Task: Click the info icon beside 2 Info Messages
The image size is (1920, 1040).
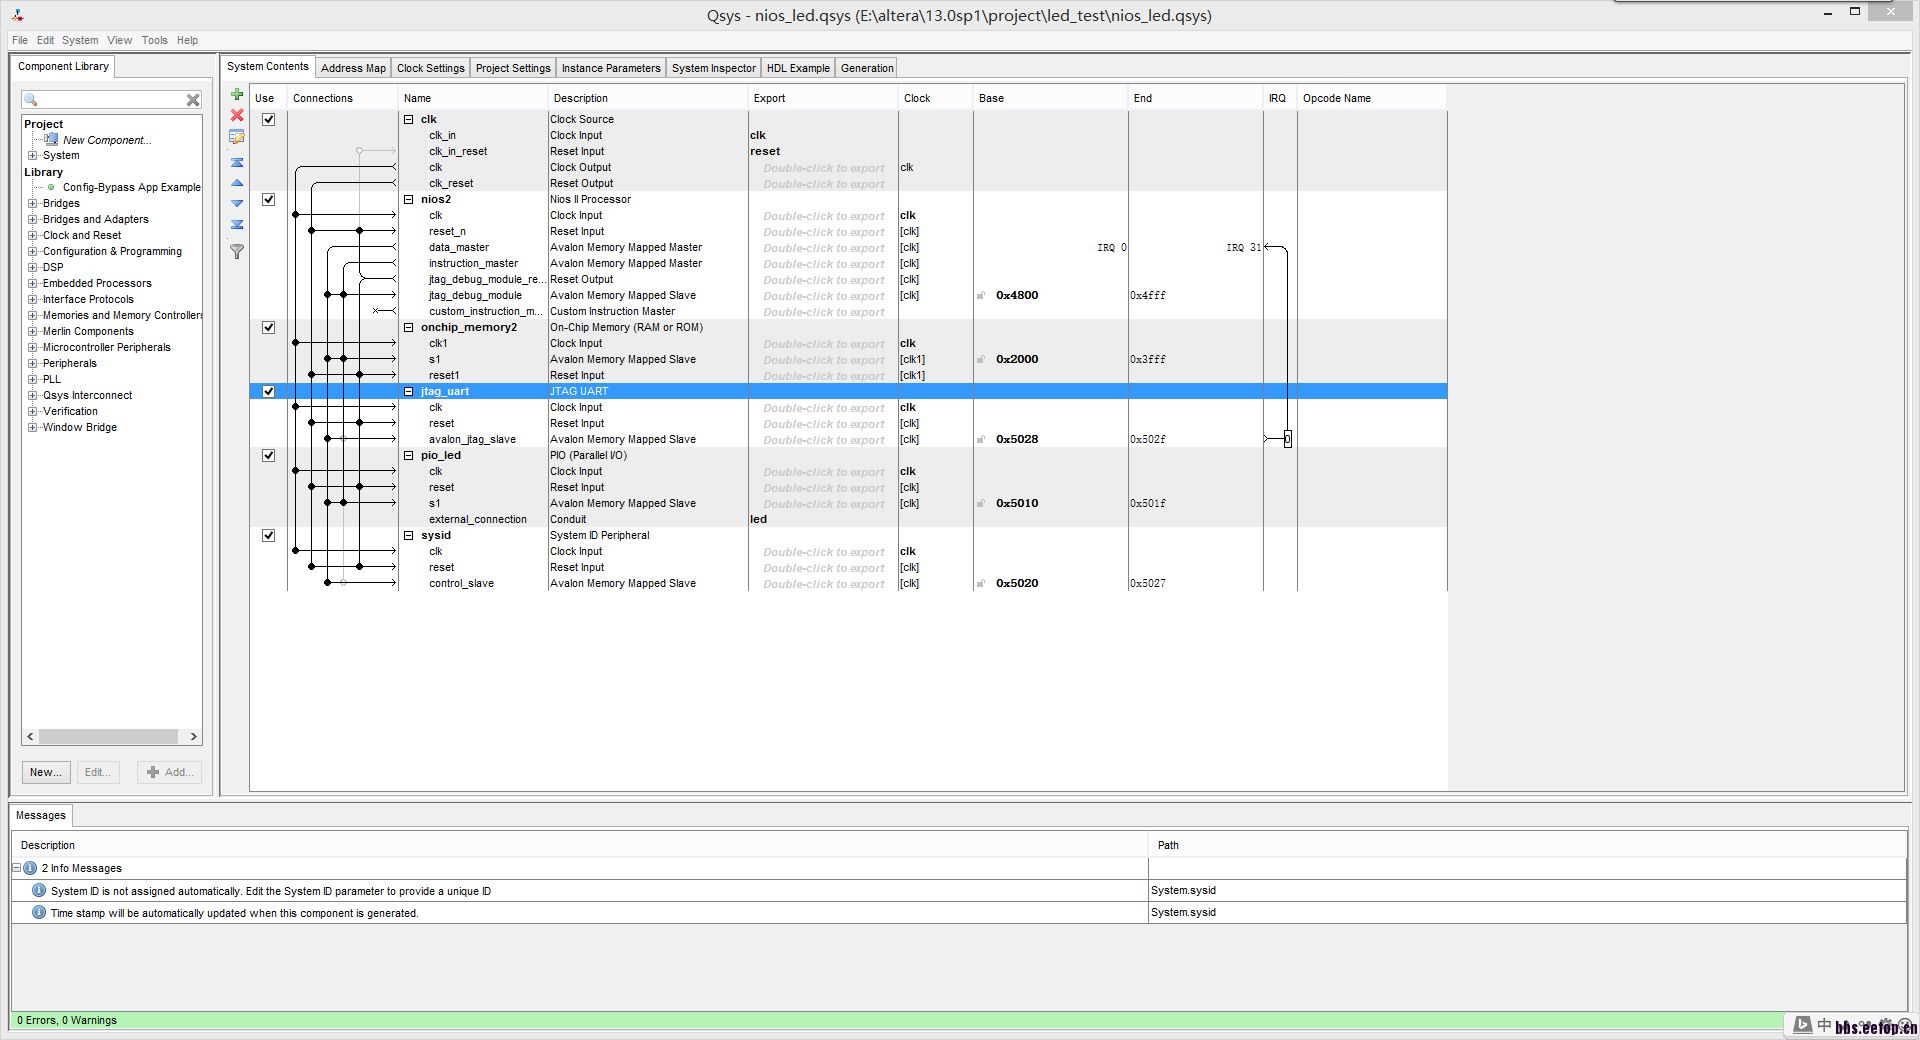Action: click(30, 868)
